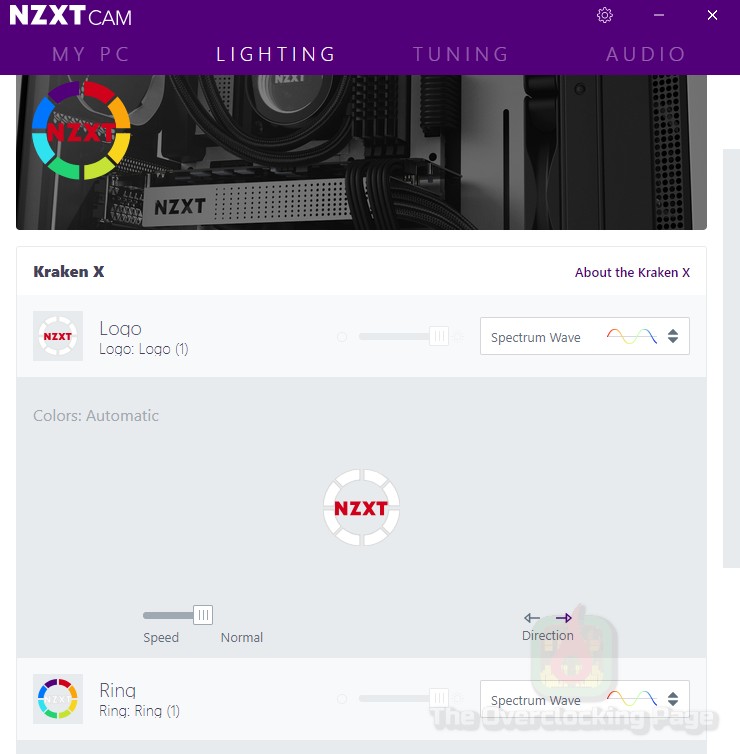Click the Speed slider handle
The width and height of the screenshot is (740, 754).
(x=203, y=615)
